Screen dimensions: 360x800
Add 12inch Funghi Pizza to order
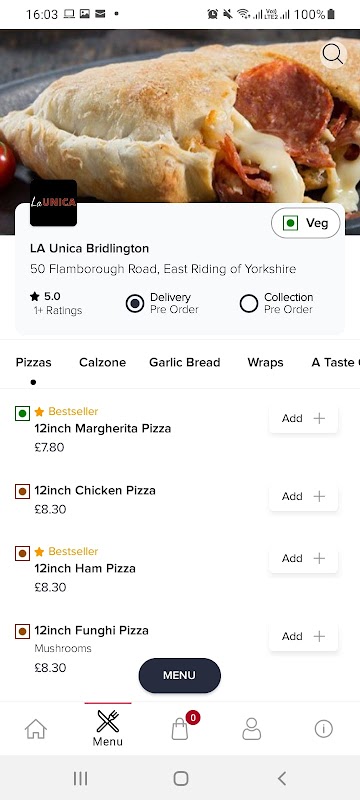pyautogui.click(x=303, y=636)
